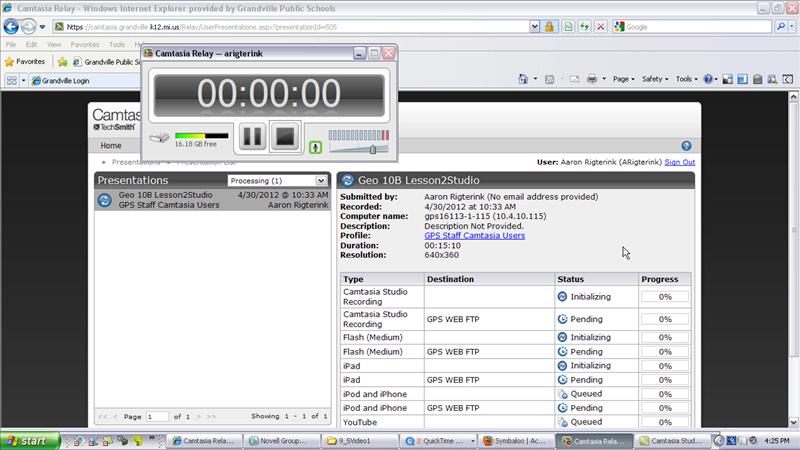Adjust the Camtasia Relay audio level slider
Image resolution: width=800 pixels, height=450 pixels.
coord(372,149)
